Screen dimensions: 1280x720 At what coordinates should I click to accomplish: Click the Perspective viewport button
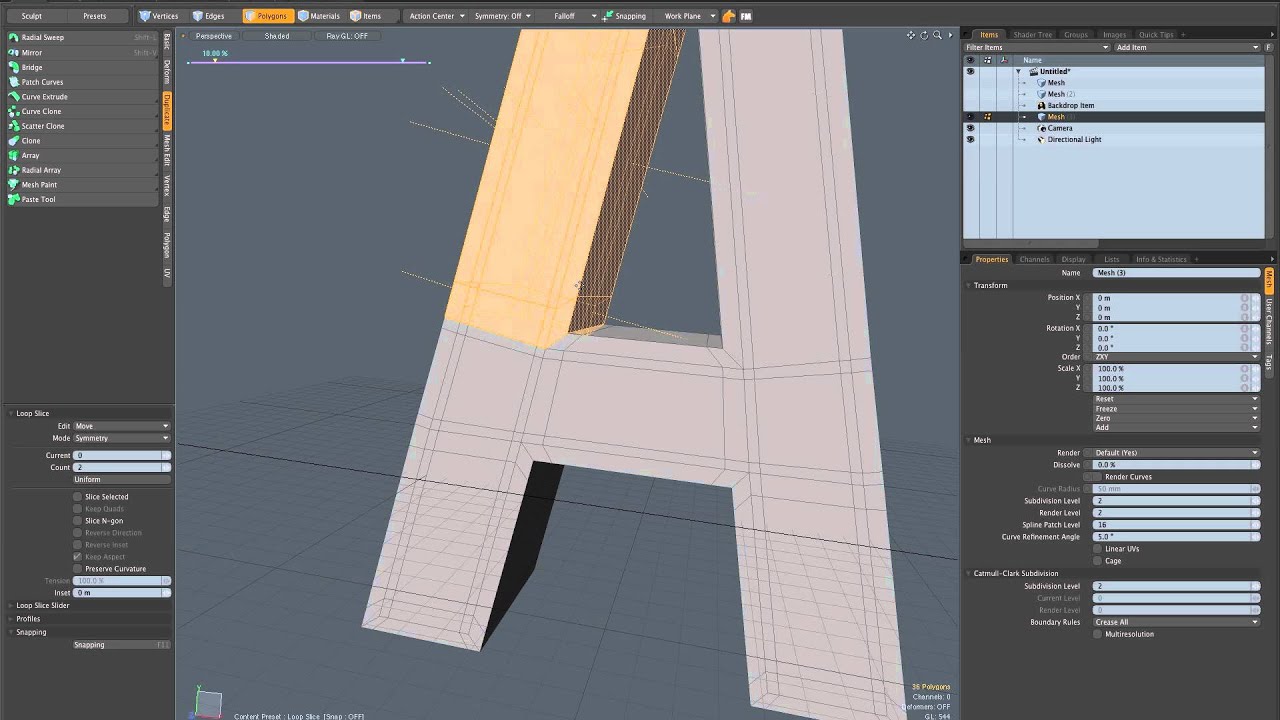pyautogui.click(x=213, y=36)
